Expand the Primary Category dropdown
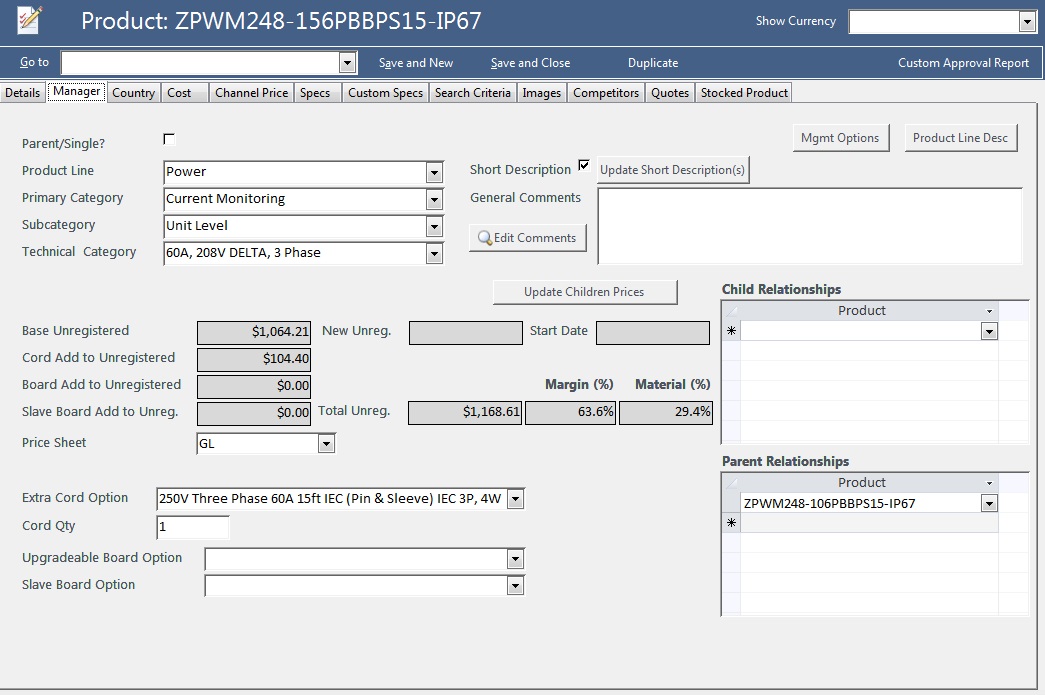Viewport: 1045px width, 695px height. (434, 199)
